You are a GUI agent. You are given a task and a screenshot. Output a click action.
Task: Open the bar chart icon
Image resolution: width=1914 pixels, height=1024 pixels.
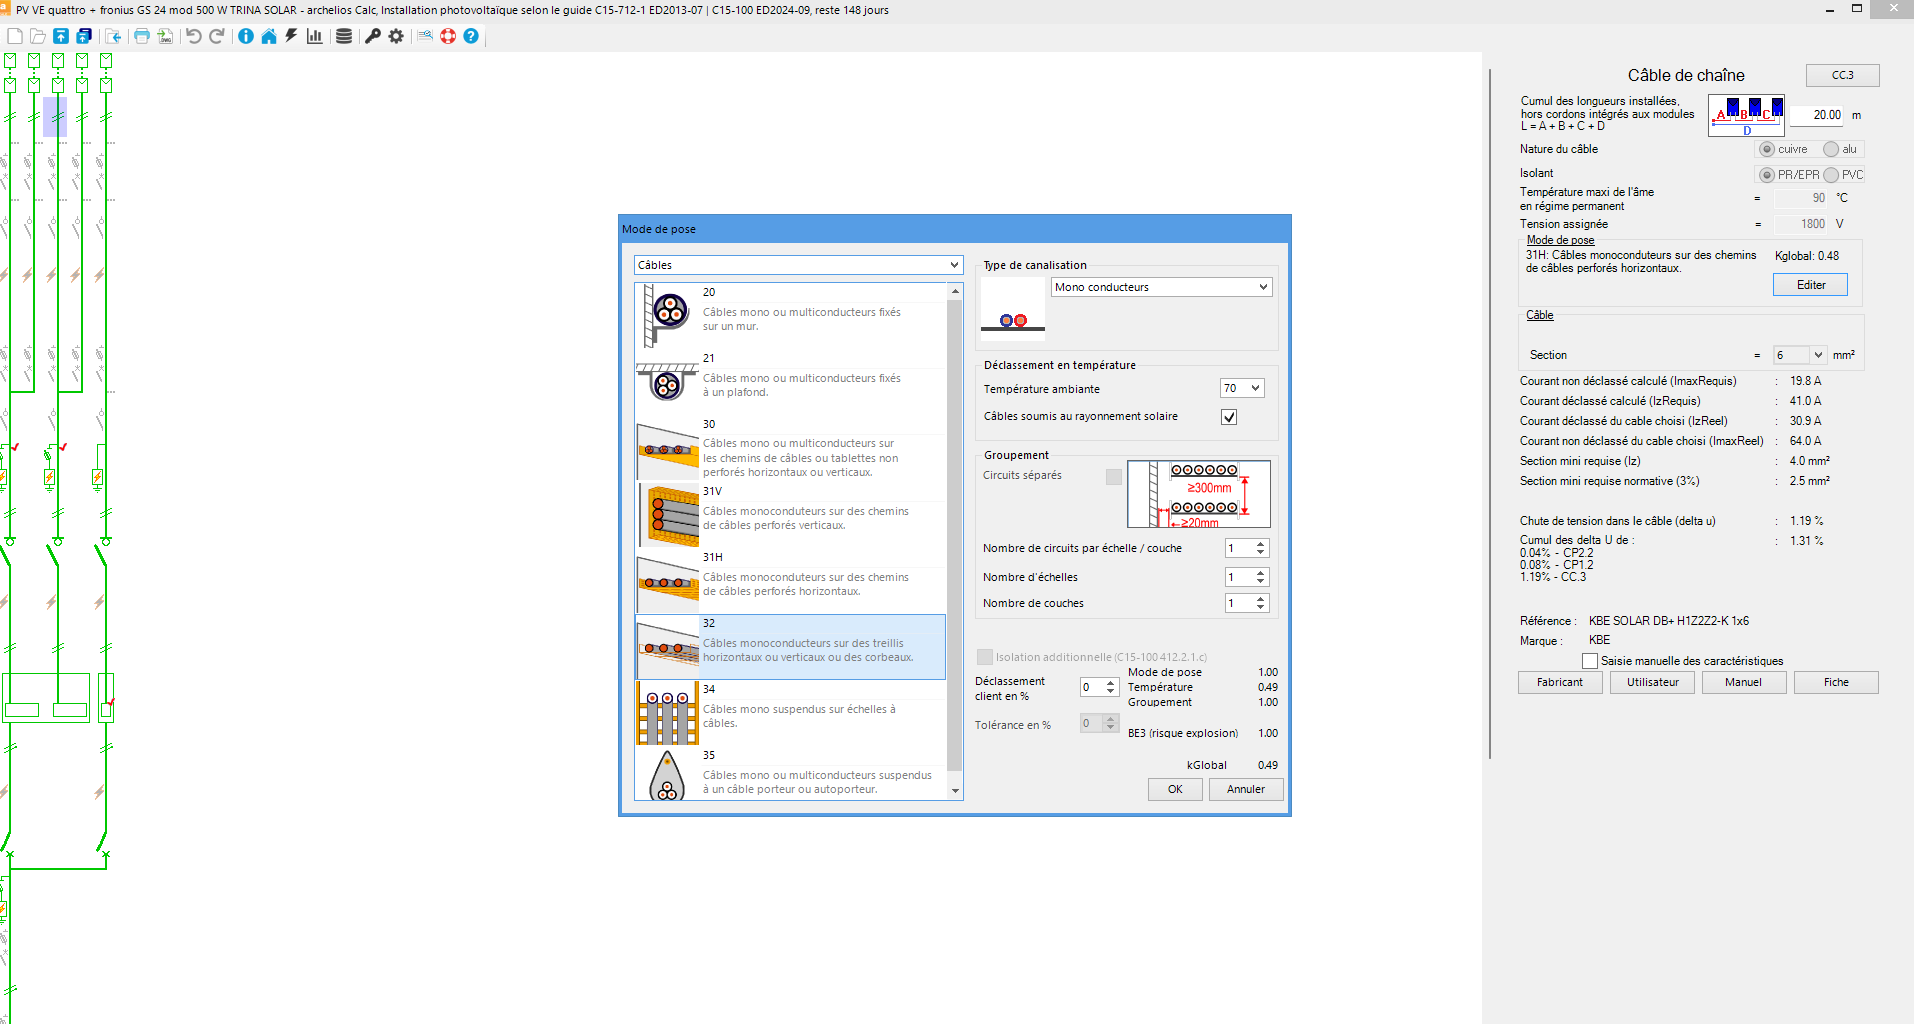[314, 36]
